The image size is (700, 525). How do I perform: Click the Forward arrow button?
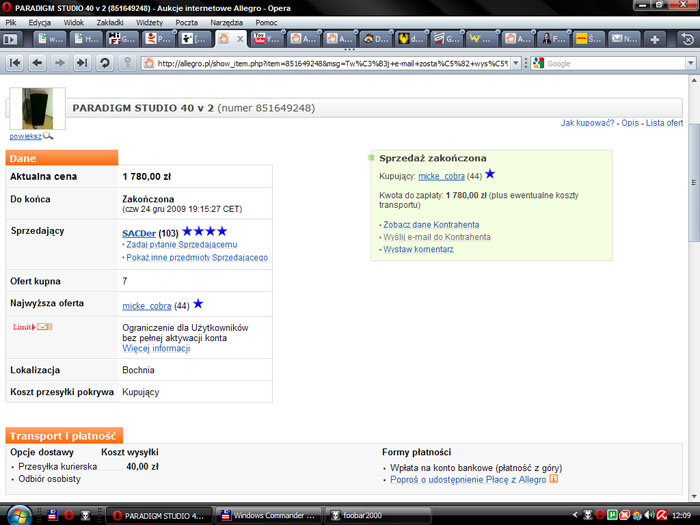[59, 63]
